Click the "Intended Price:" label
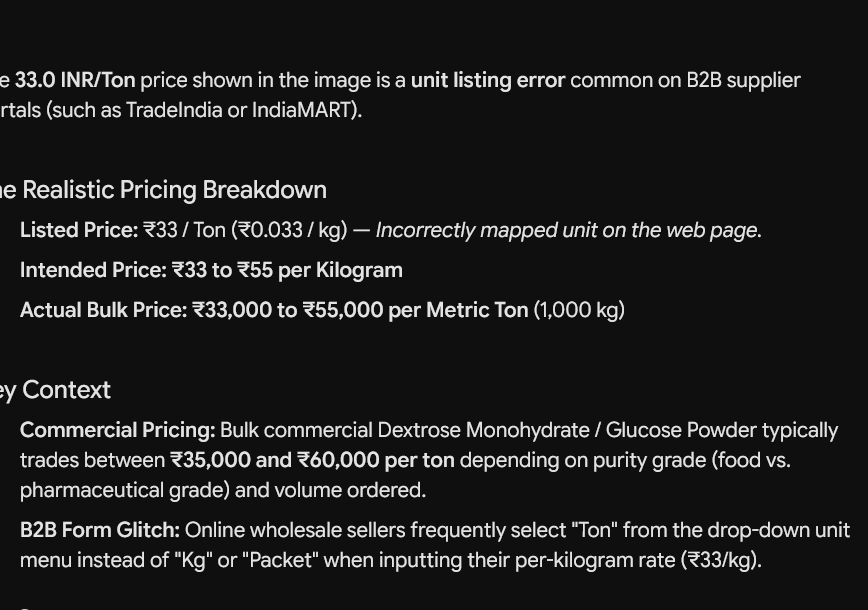Viewport: 868px width, 610px height. tap(93, 271)
